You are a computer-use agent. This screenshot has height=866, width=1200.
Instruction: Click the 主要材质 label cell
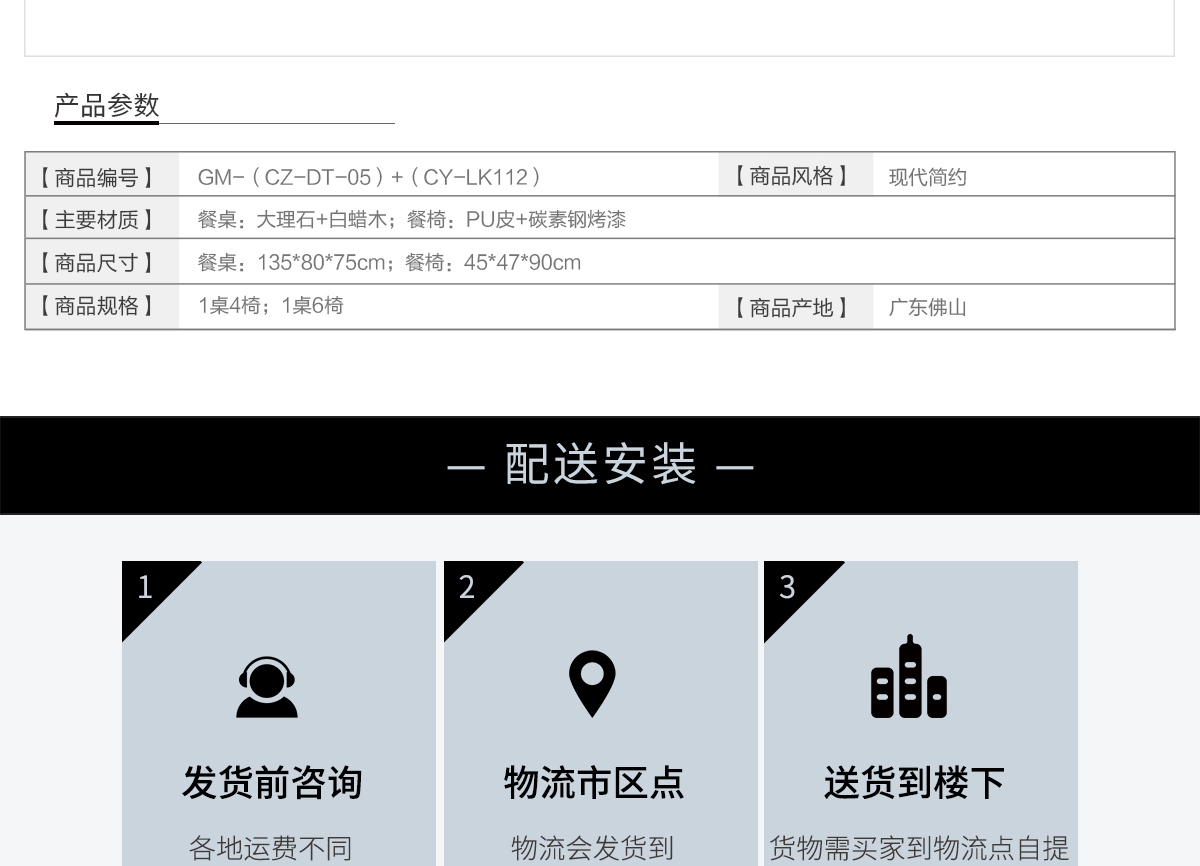97,220
